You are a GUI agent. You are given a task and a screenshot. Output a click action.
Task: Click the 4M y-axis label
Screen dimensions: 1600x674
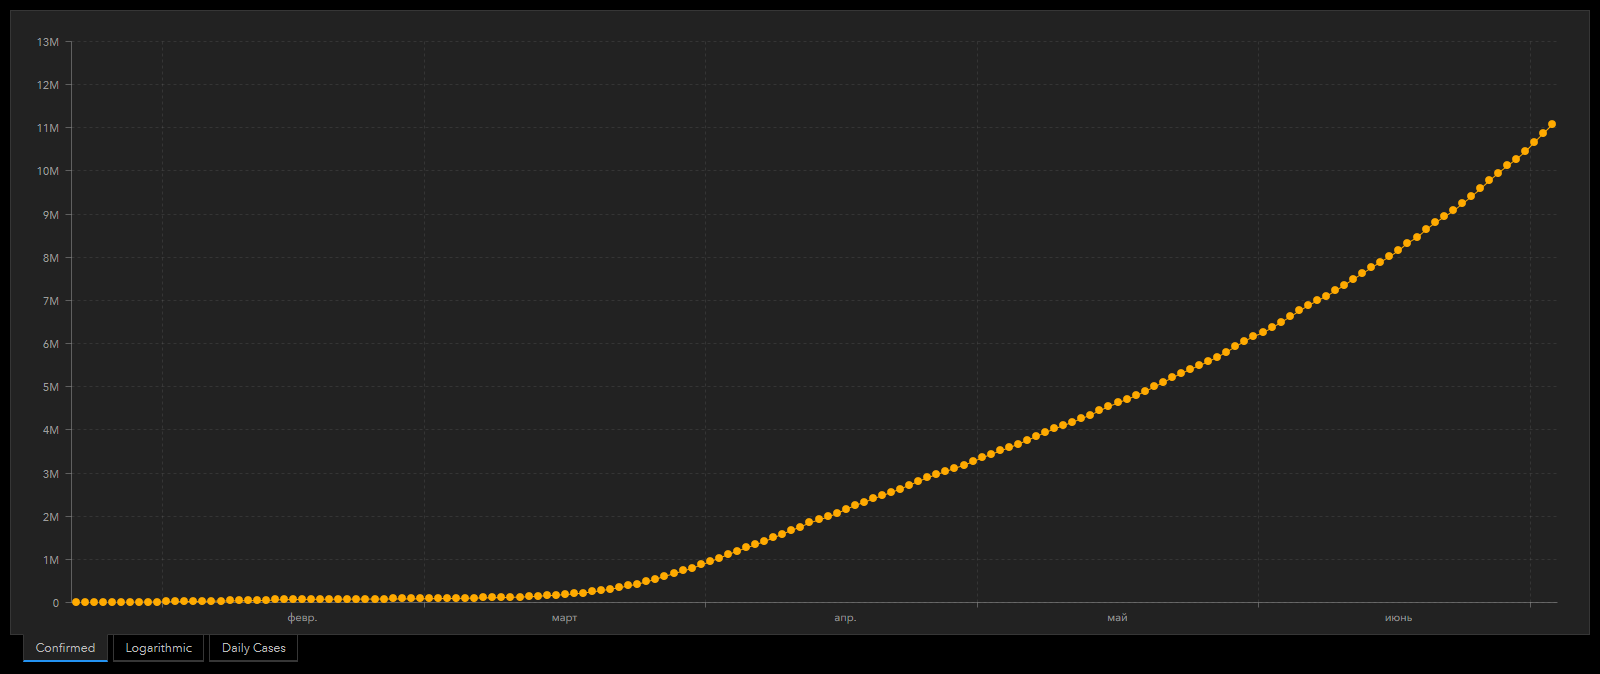(51, 430)
